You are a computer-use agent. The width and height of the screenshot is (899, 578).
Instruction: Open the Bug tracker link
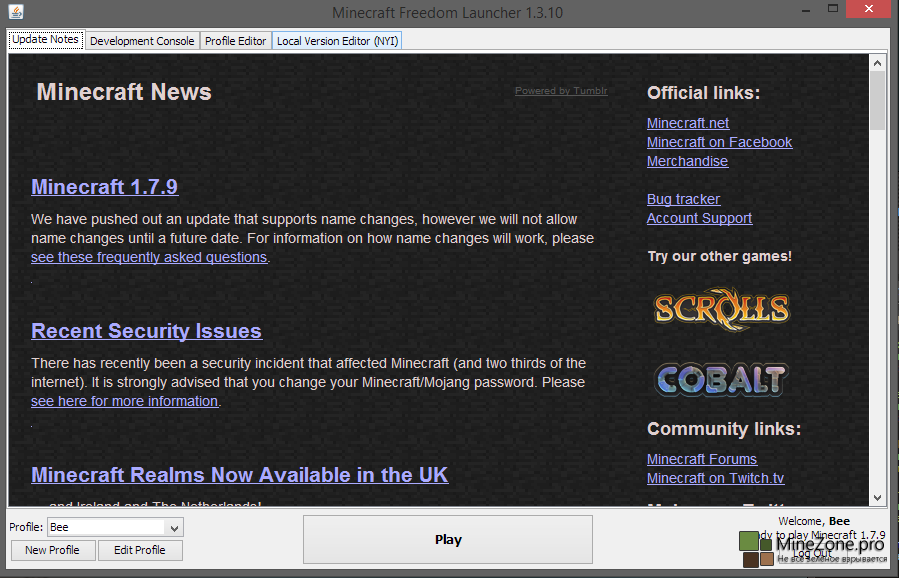(683, 199)
